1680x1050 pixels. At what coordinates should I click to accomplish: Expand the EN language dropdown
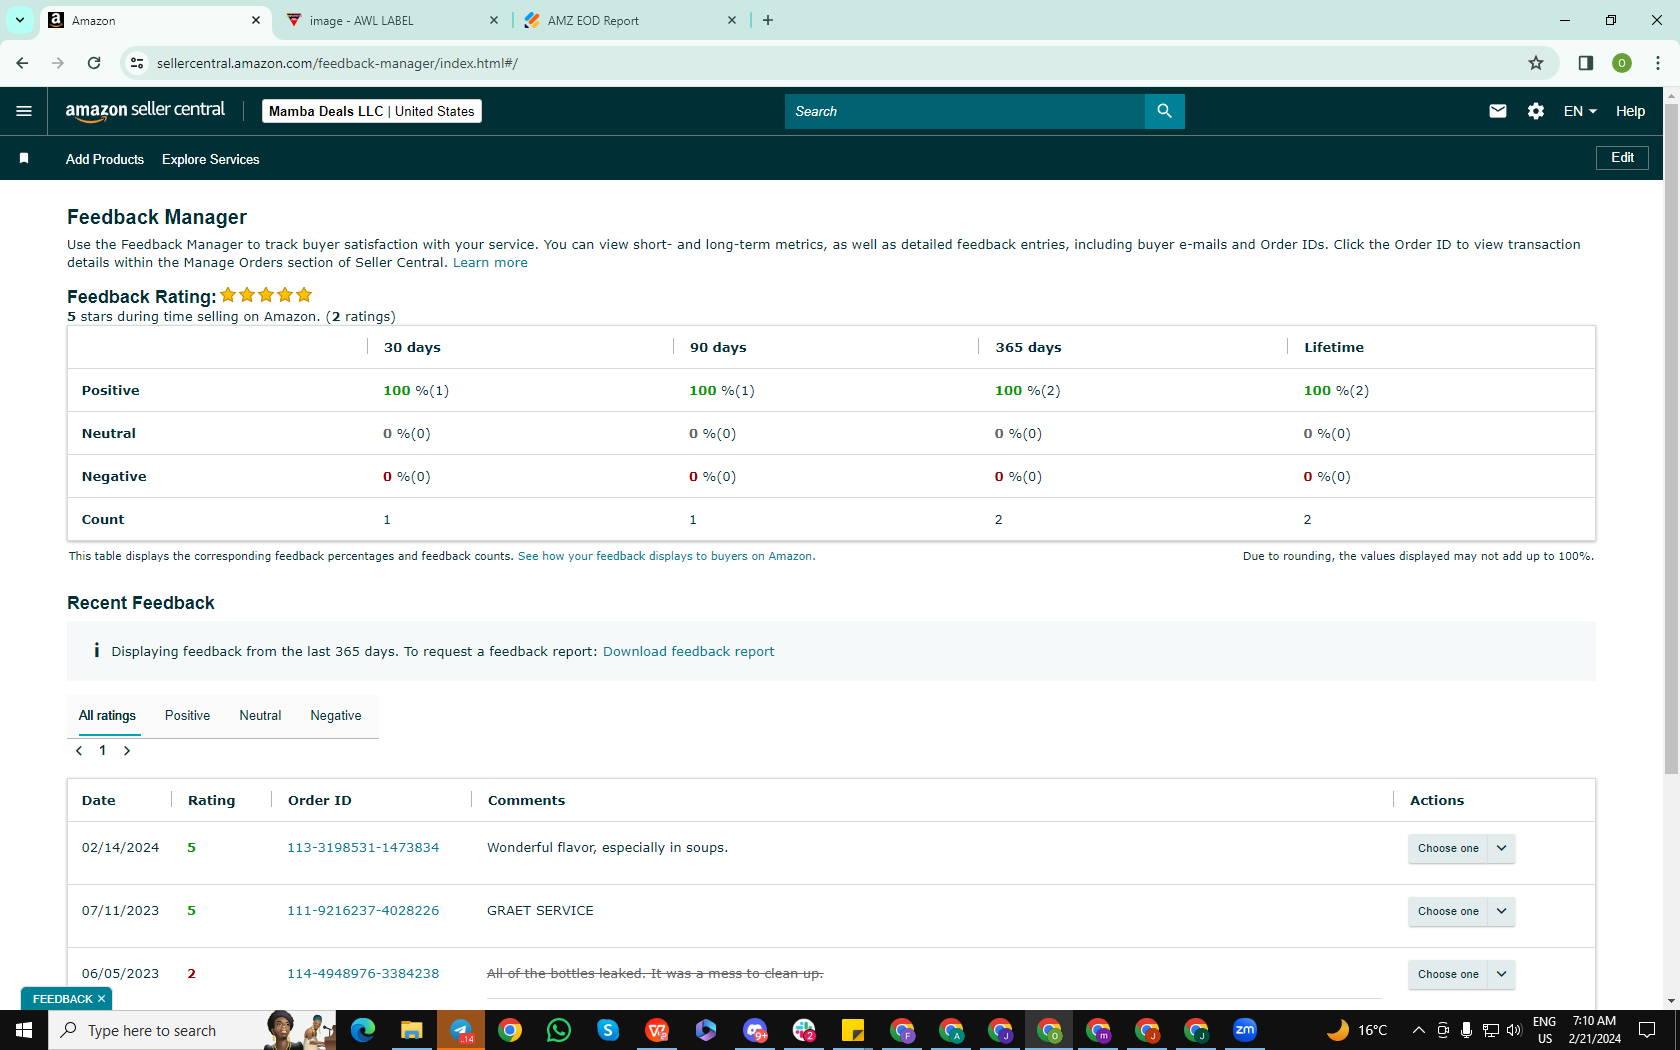click(x=1580, y=111)
